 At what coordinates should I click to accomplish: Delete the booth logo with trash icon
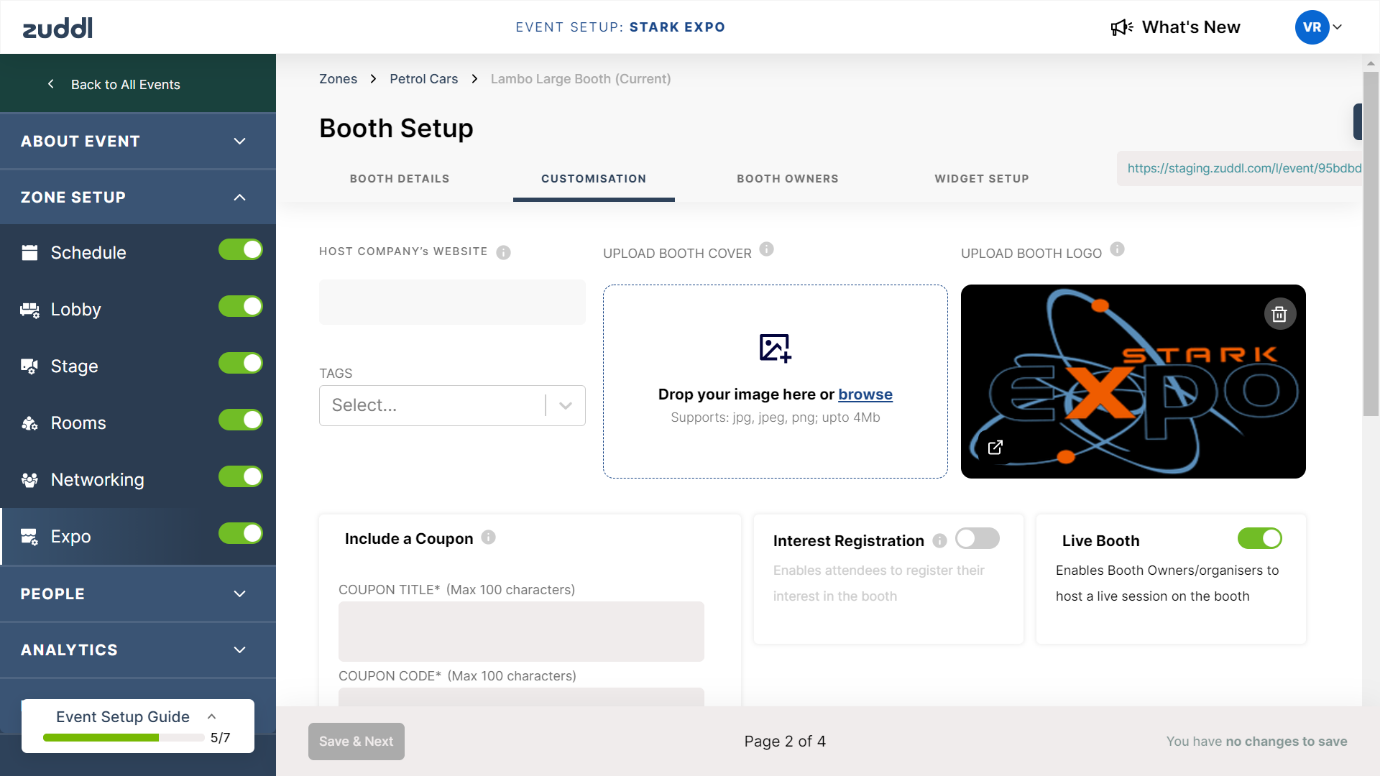tap(1279, 314)
